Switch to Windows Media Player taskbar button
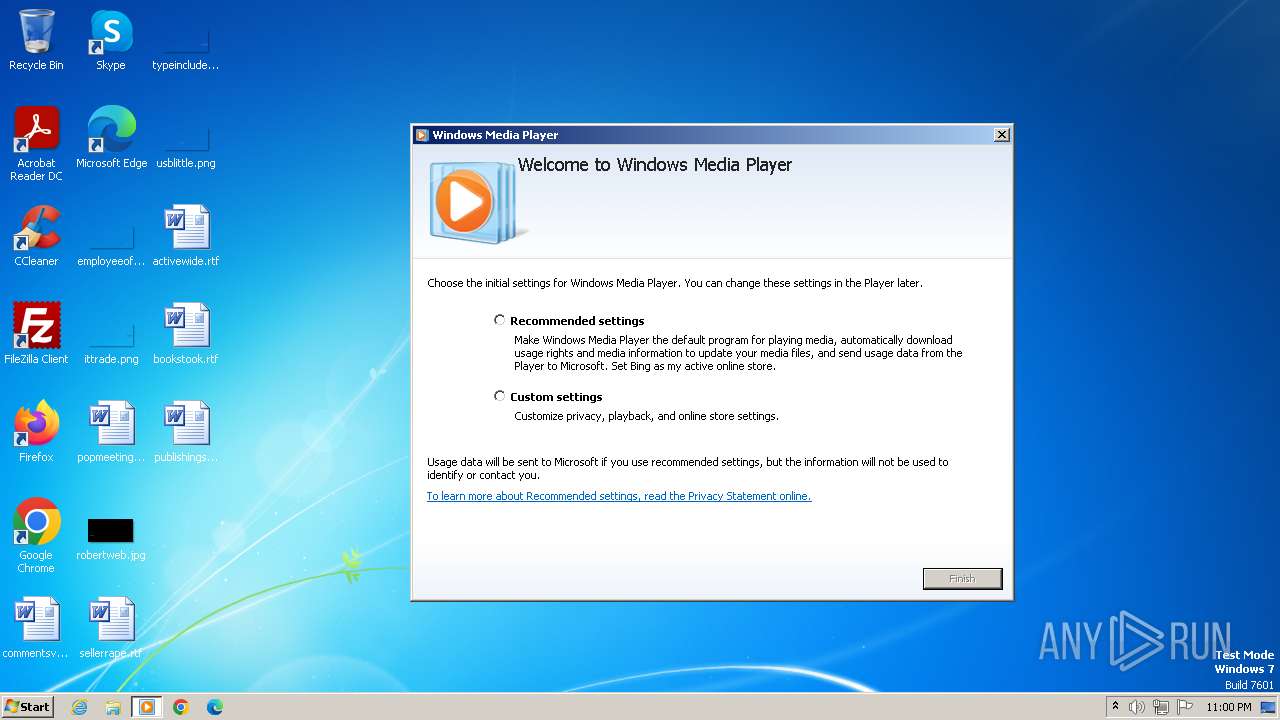The image size is (1280, 720). pos(147,707)
